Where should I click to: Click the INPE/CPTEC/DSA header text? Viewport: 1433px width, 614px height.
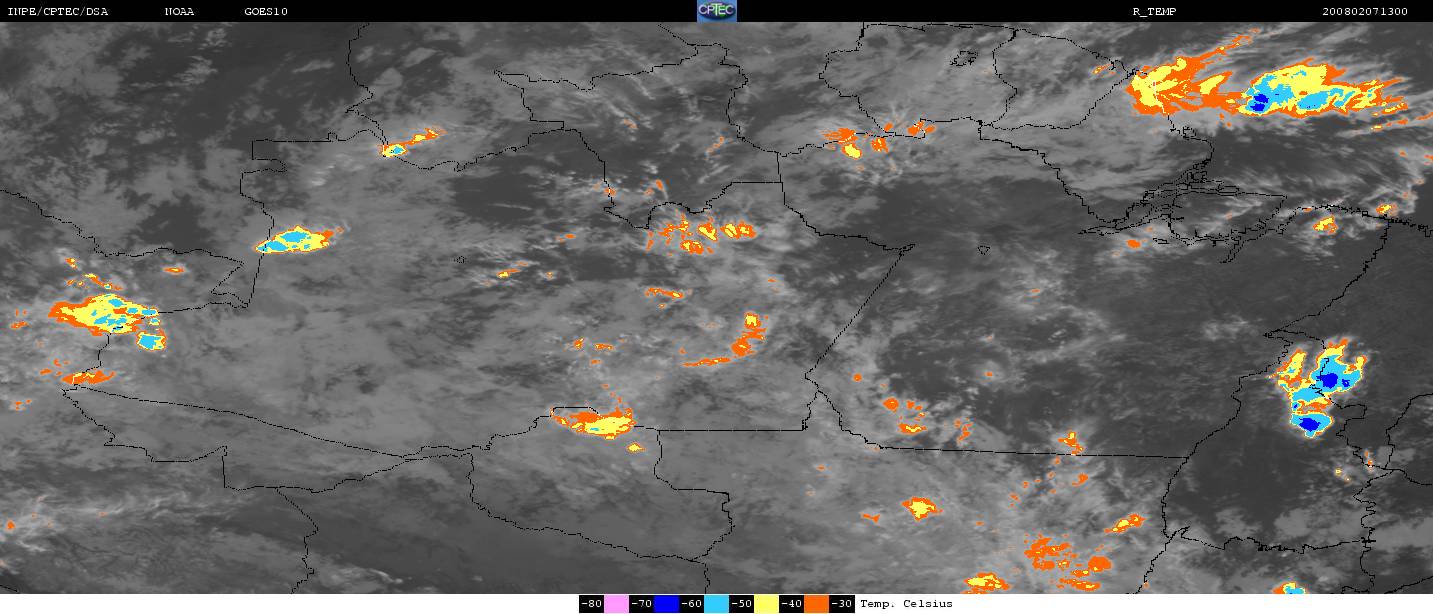tap(57, 11)
